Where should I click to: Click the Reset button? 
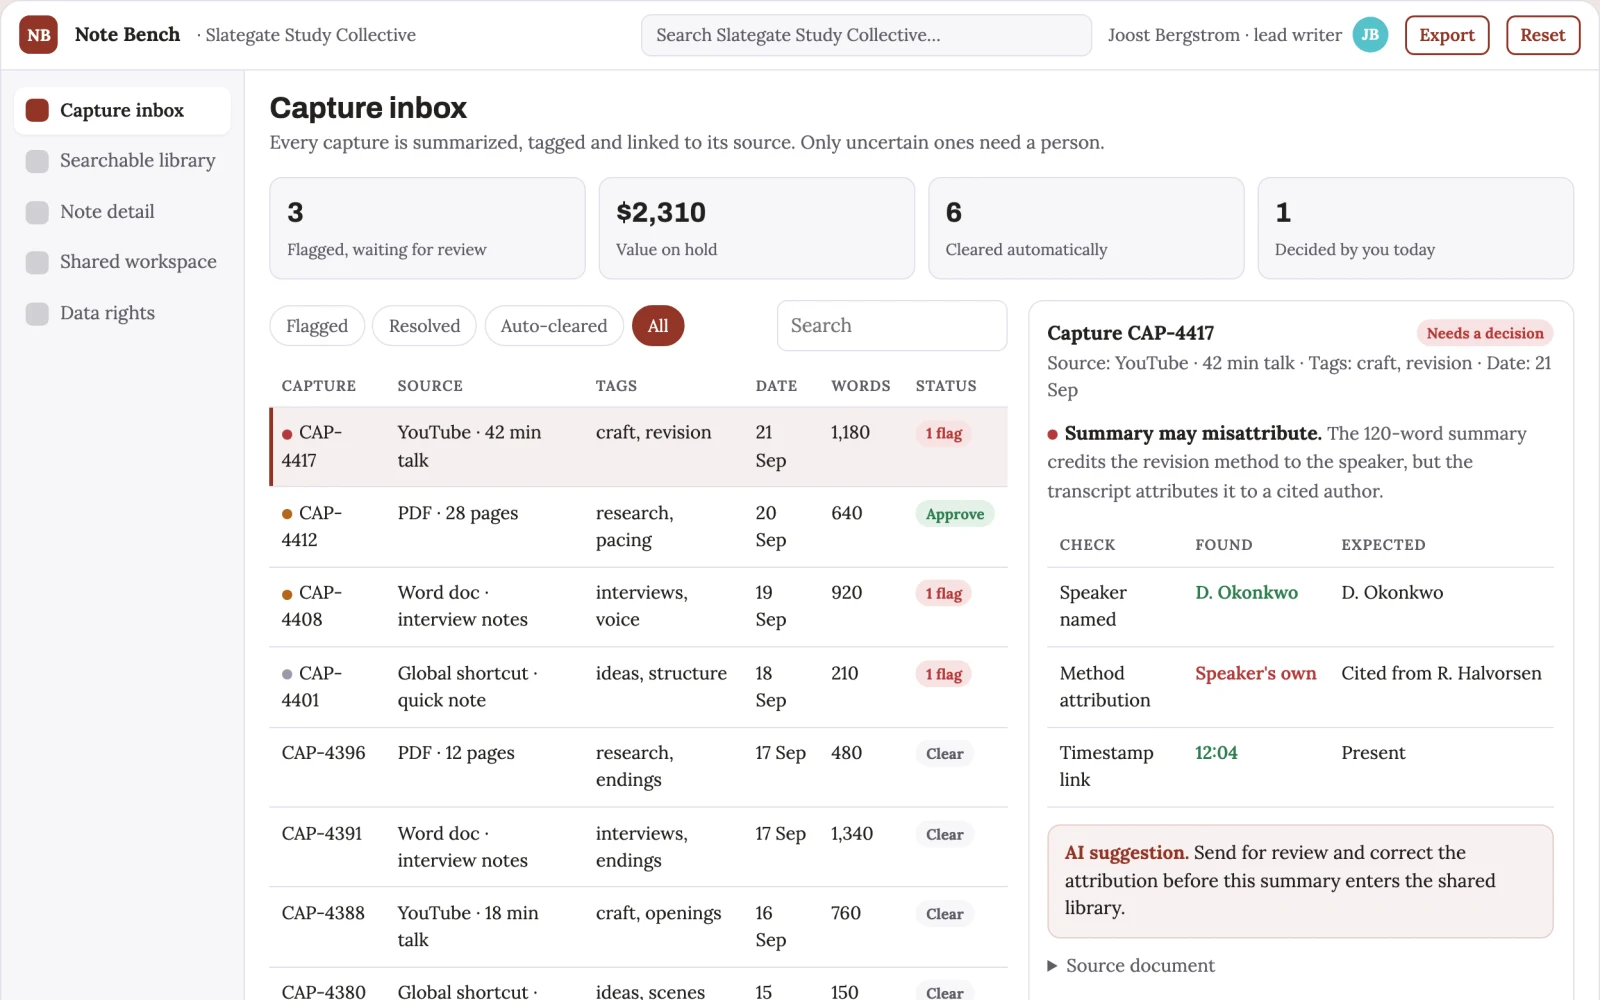point(1543,35)
